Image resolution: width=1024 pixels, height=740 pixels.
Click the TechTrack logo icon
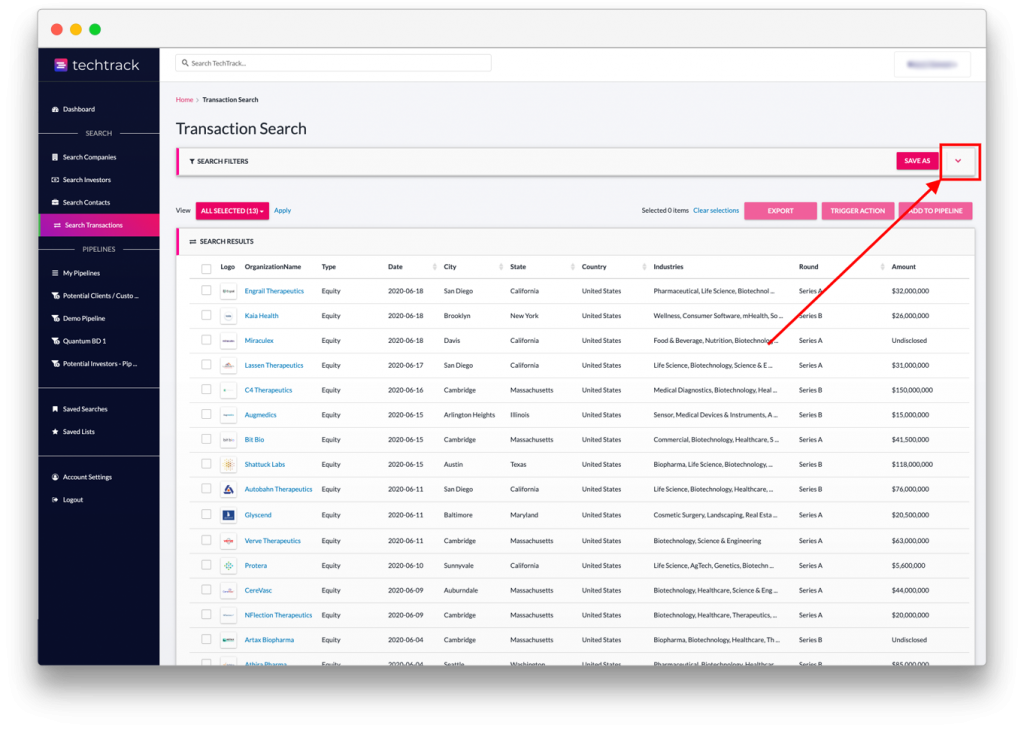61,65
